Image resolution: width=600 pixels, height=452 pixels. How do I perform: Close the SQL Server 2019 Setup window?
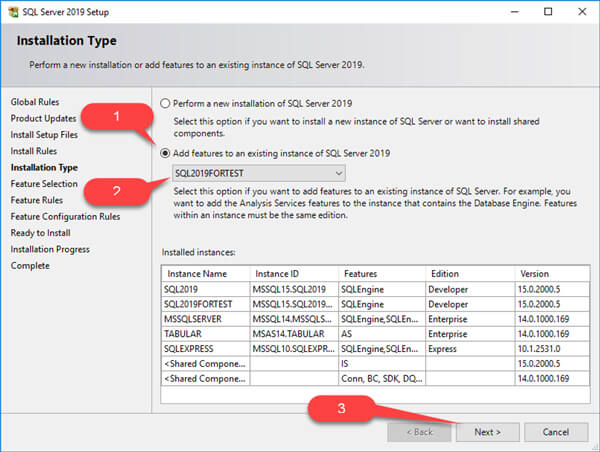point(582,12)
